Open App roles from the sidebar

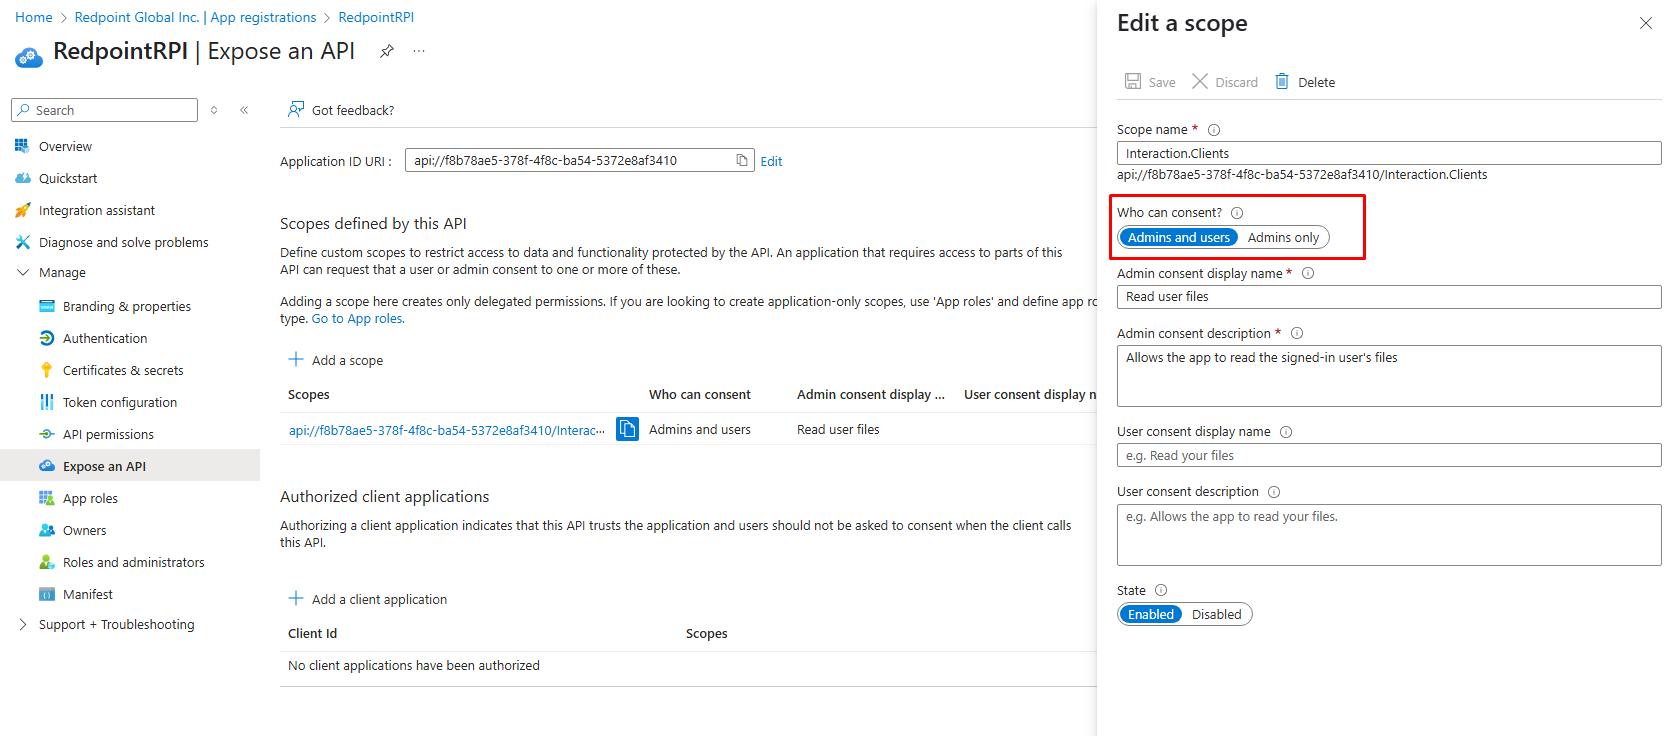(90, 499)
